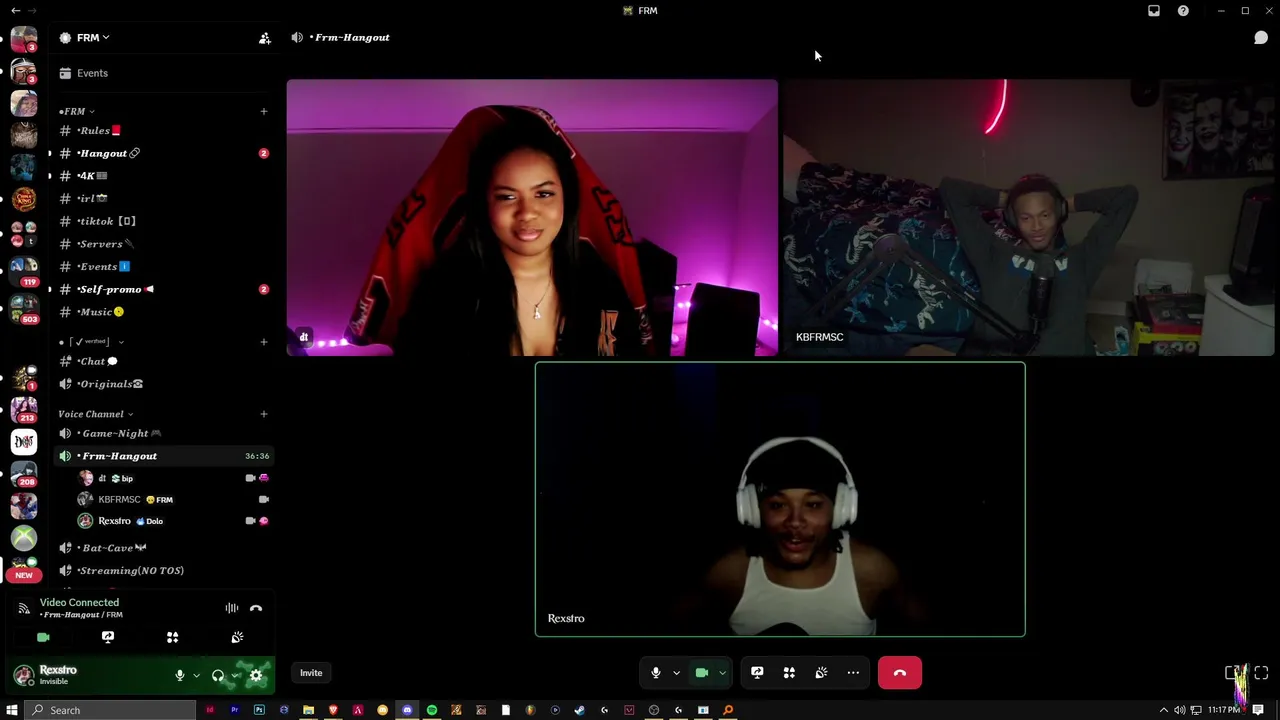This screenshot has width=1280, height=720.
Task: Open the inbox icon in the title bar
Action: pos(1154,11)
